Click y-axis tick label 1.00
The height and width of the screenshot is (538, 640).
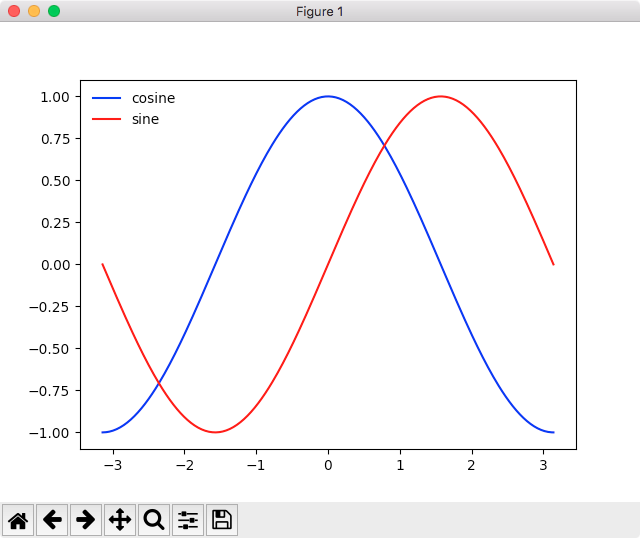(x=55, y=97)
